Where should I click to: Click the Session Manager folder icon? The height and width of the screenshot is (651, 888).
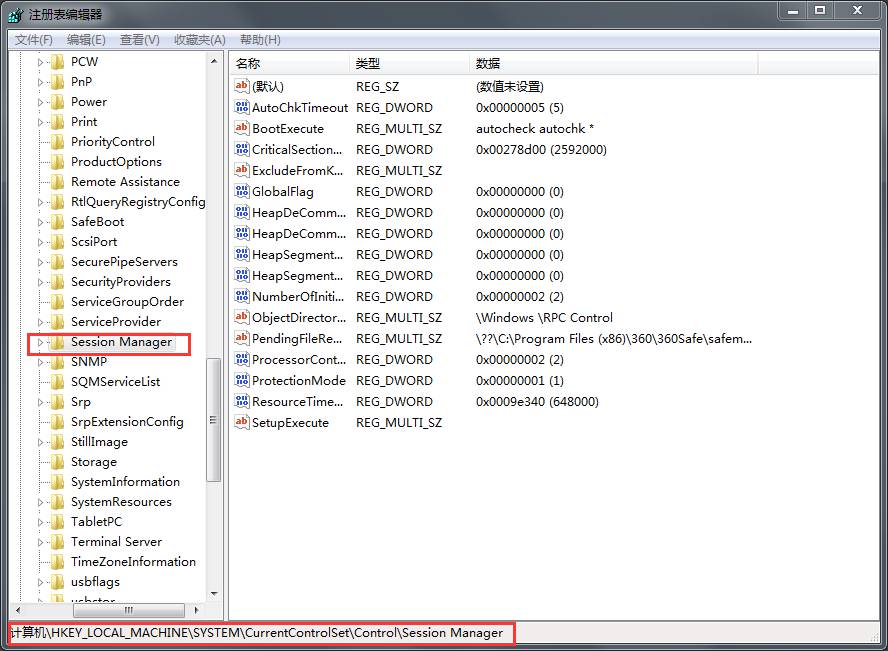[x=57, y=342]
